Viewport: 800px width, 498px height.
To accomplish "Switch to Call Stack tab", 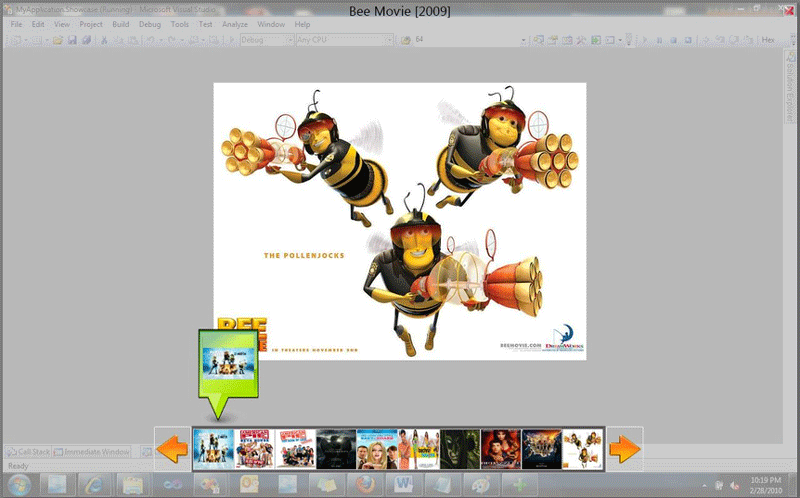I will point(29,452).
